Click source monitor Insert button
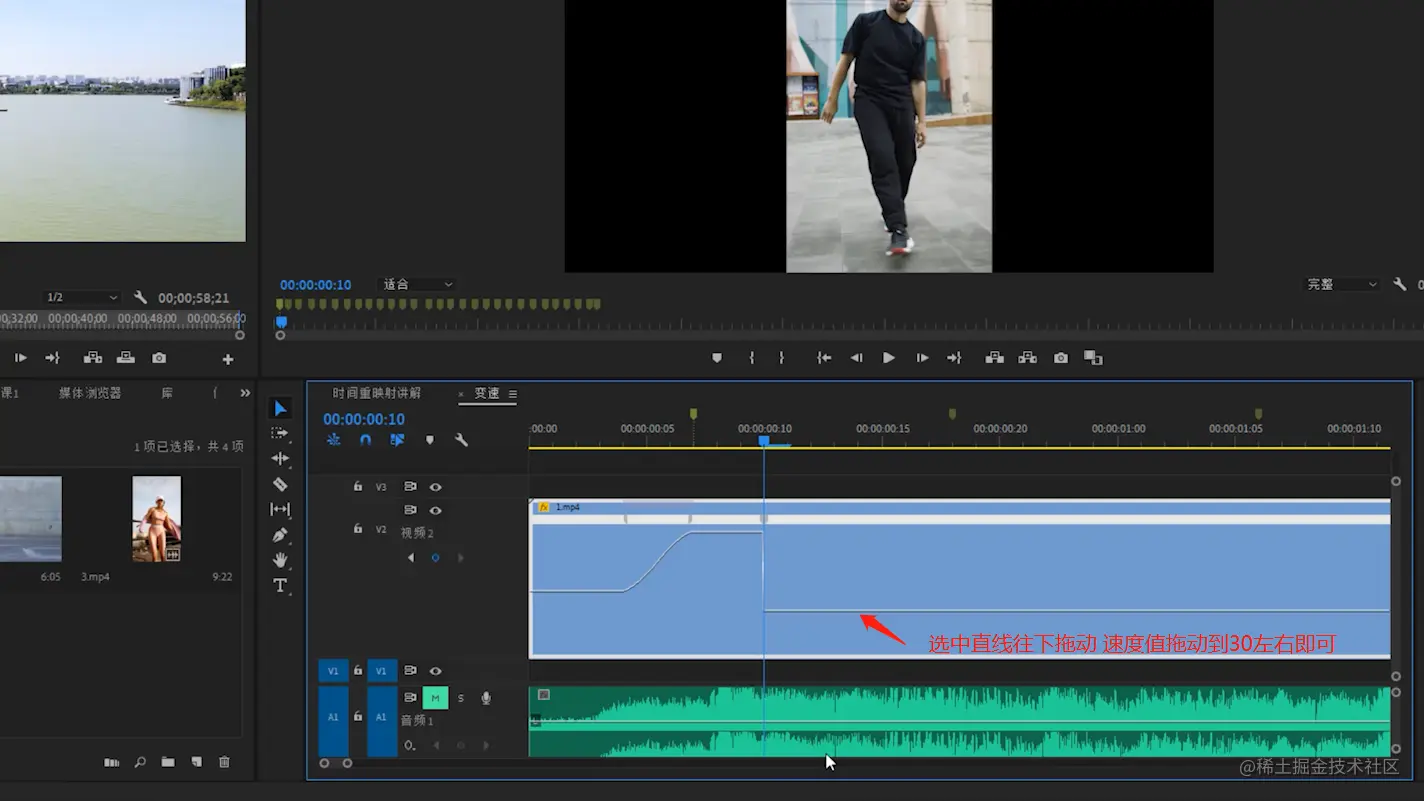The width and height of the screenshot is (1424, 801). pyautogui.click(x=93, y=358)
